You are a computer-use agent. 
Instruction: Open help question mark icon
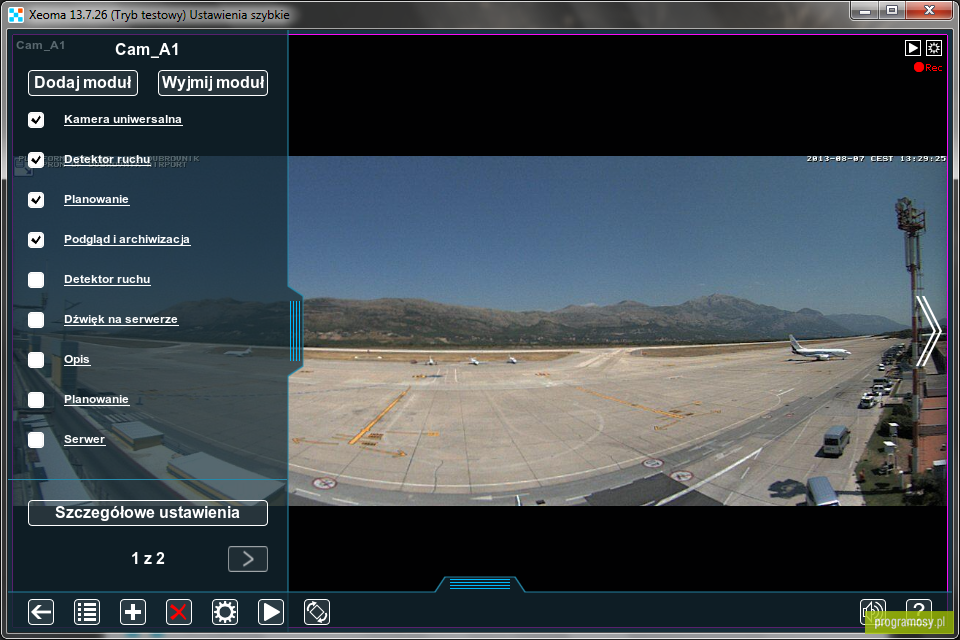click(x=918, y=610)
